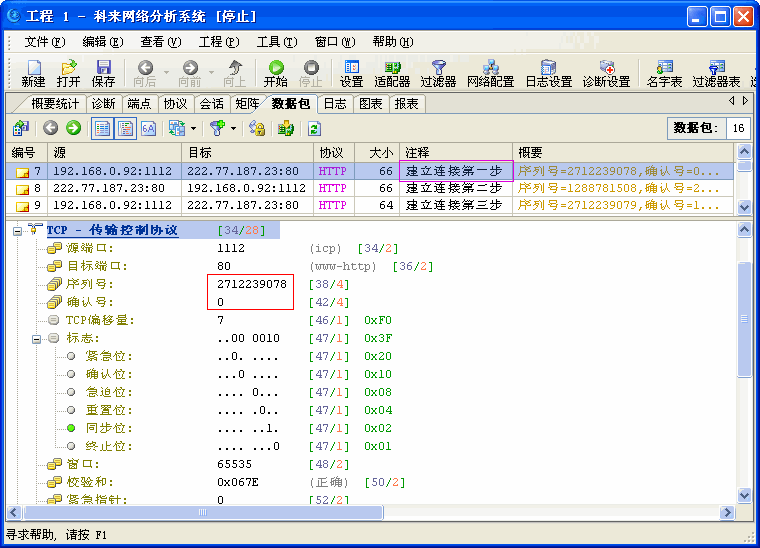Open 网络配置 (Network config) icon

click(x=491, y=74)
